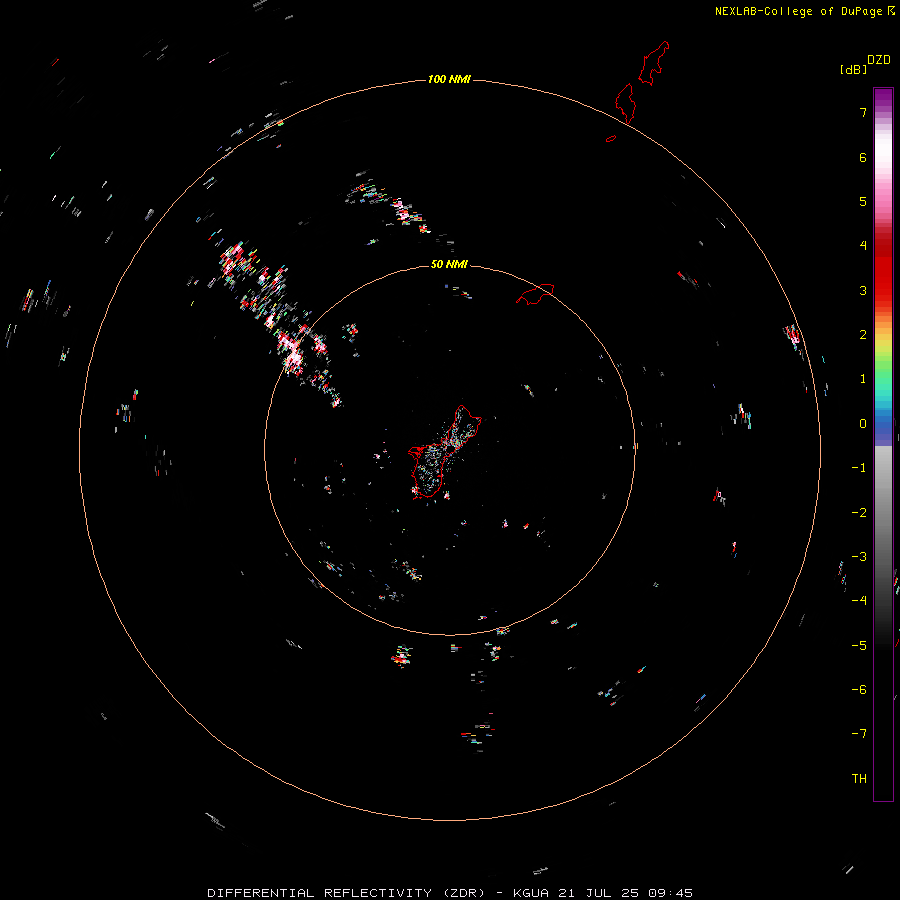Click the -2 value on the color scale

click(859, 513)
